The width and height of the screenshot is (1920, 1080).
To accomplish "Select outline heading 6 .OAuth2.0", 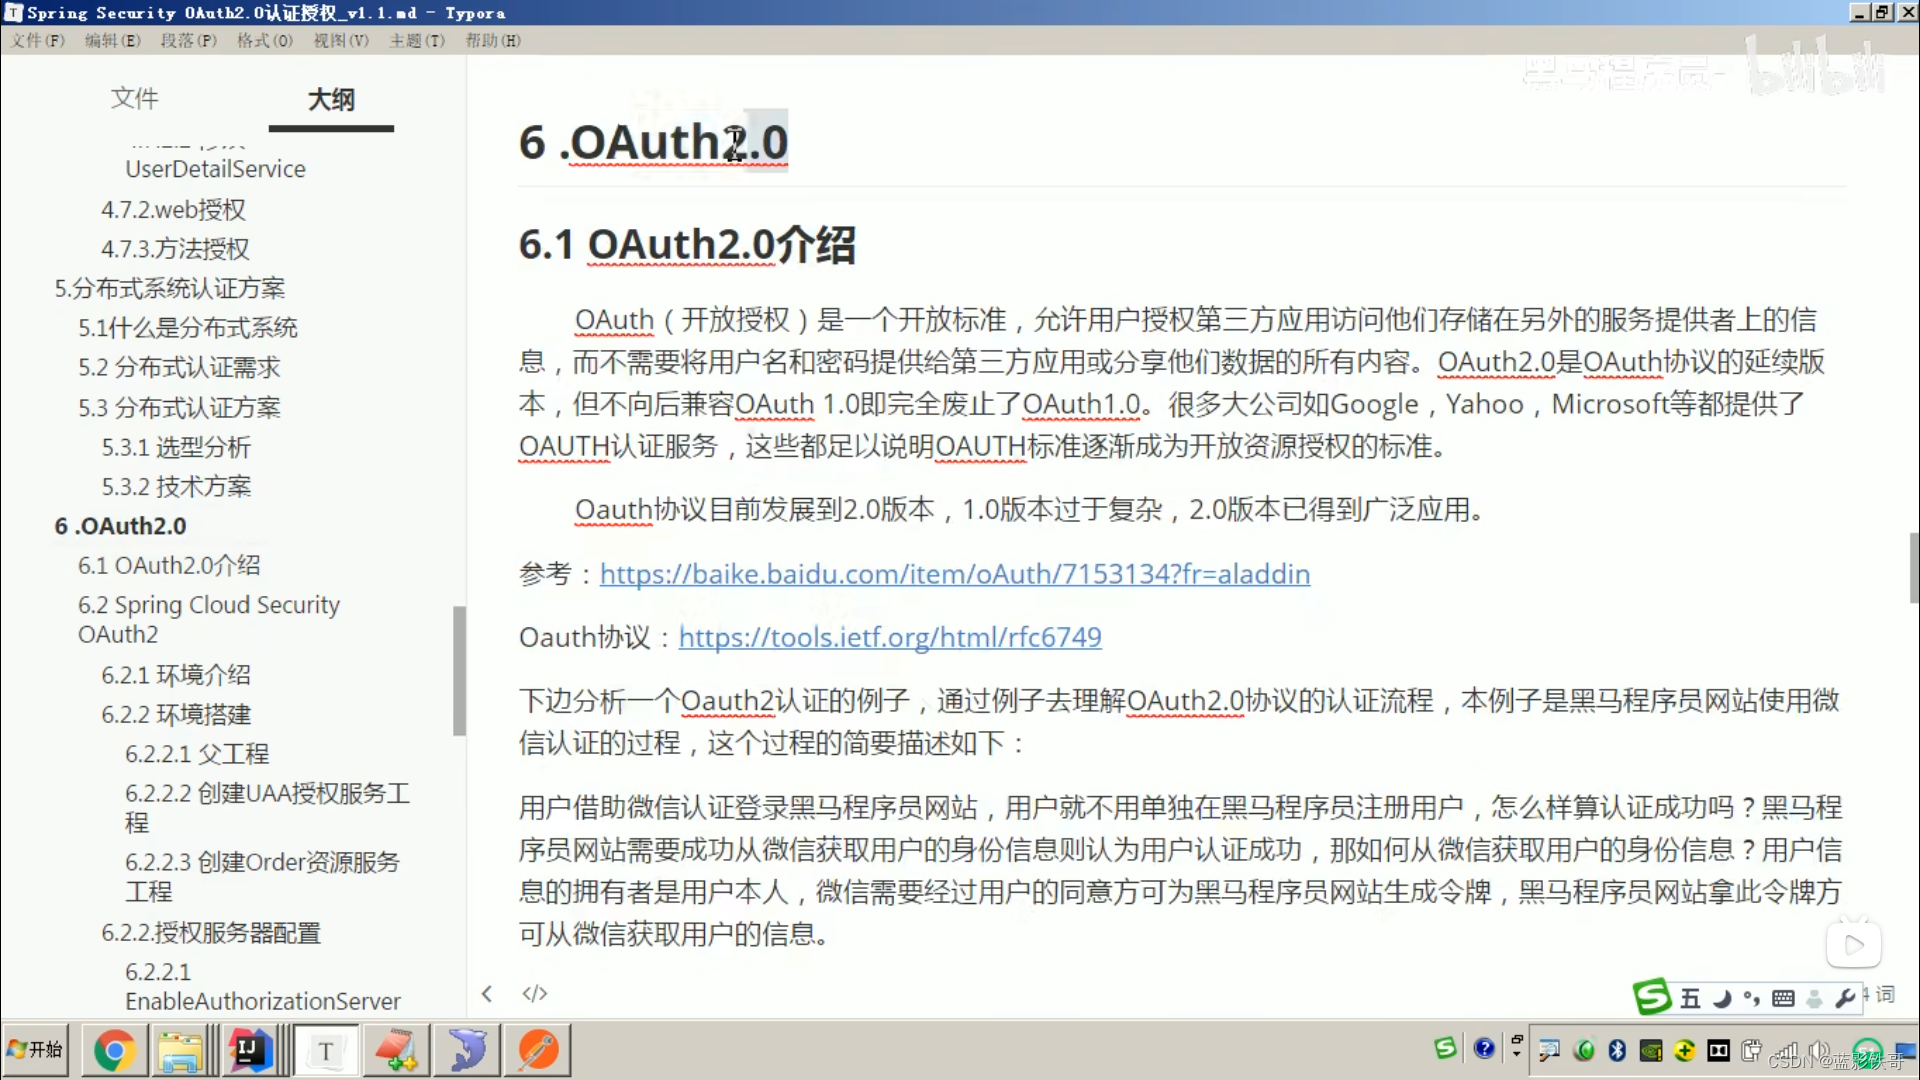I will (120, 525).
